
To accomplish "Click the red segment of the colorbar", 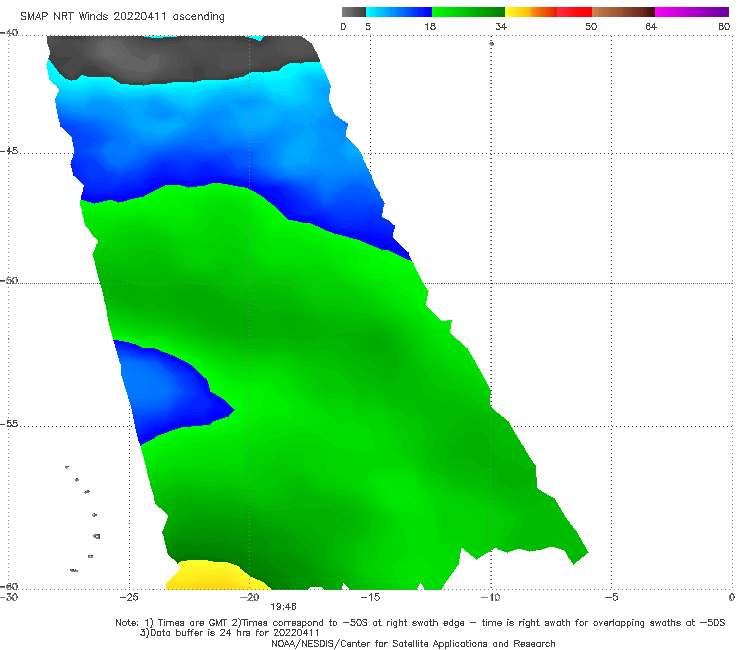I will (574, 12).
